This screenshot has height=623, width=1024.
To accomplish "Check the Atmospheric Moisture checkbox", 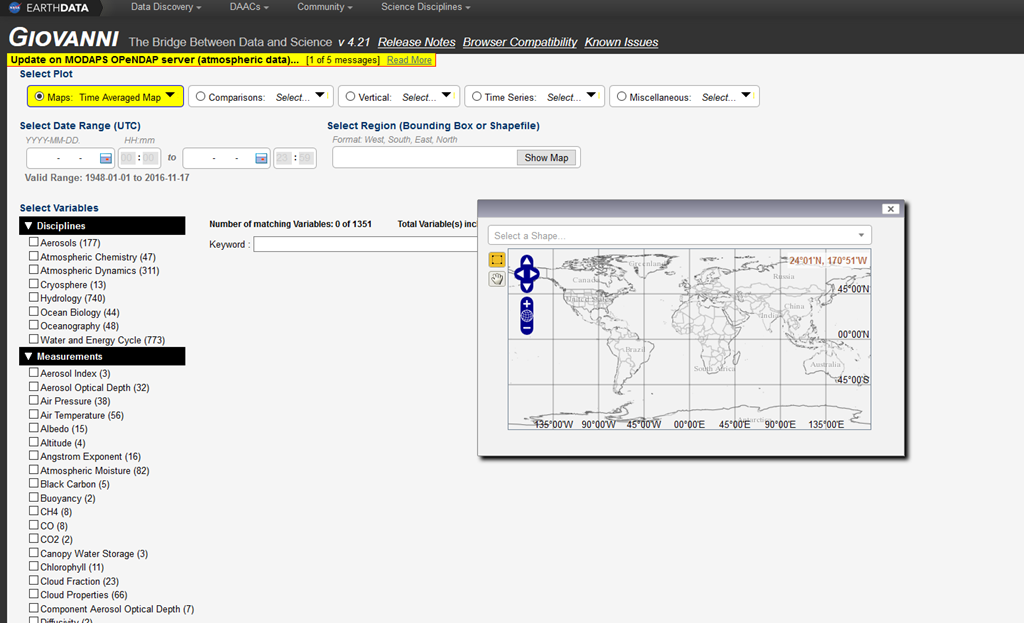I will pyautogui.click(x=33, y=470).
